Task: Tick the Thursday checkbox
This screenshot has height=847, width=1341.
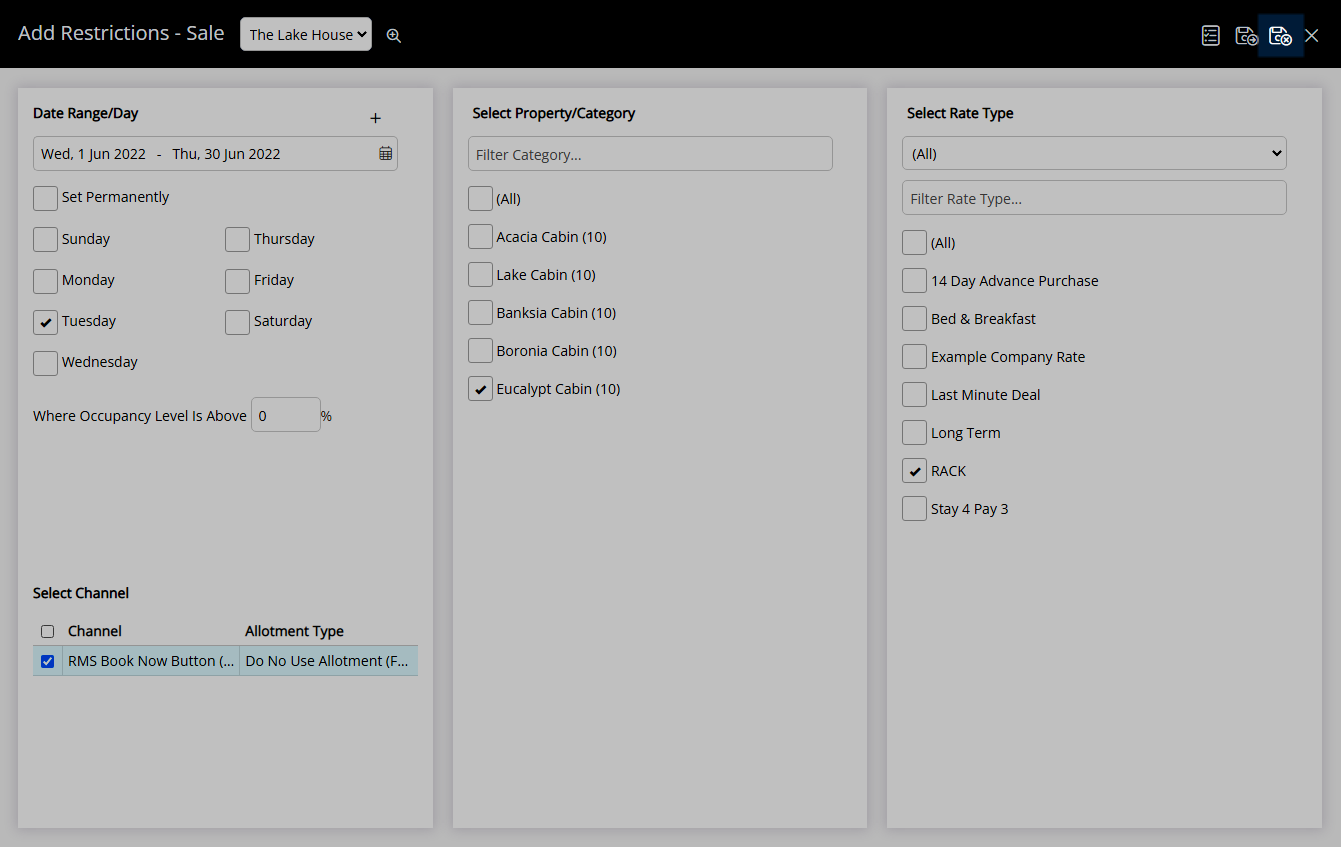Action: 237,240
